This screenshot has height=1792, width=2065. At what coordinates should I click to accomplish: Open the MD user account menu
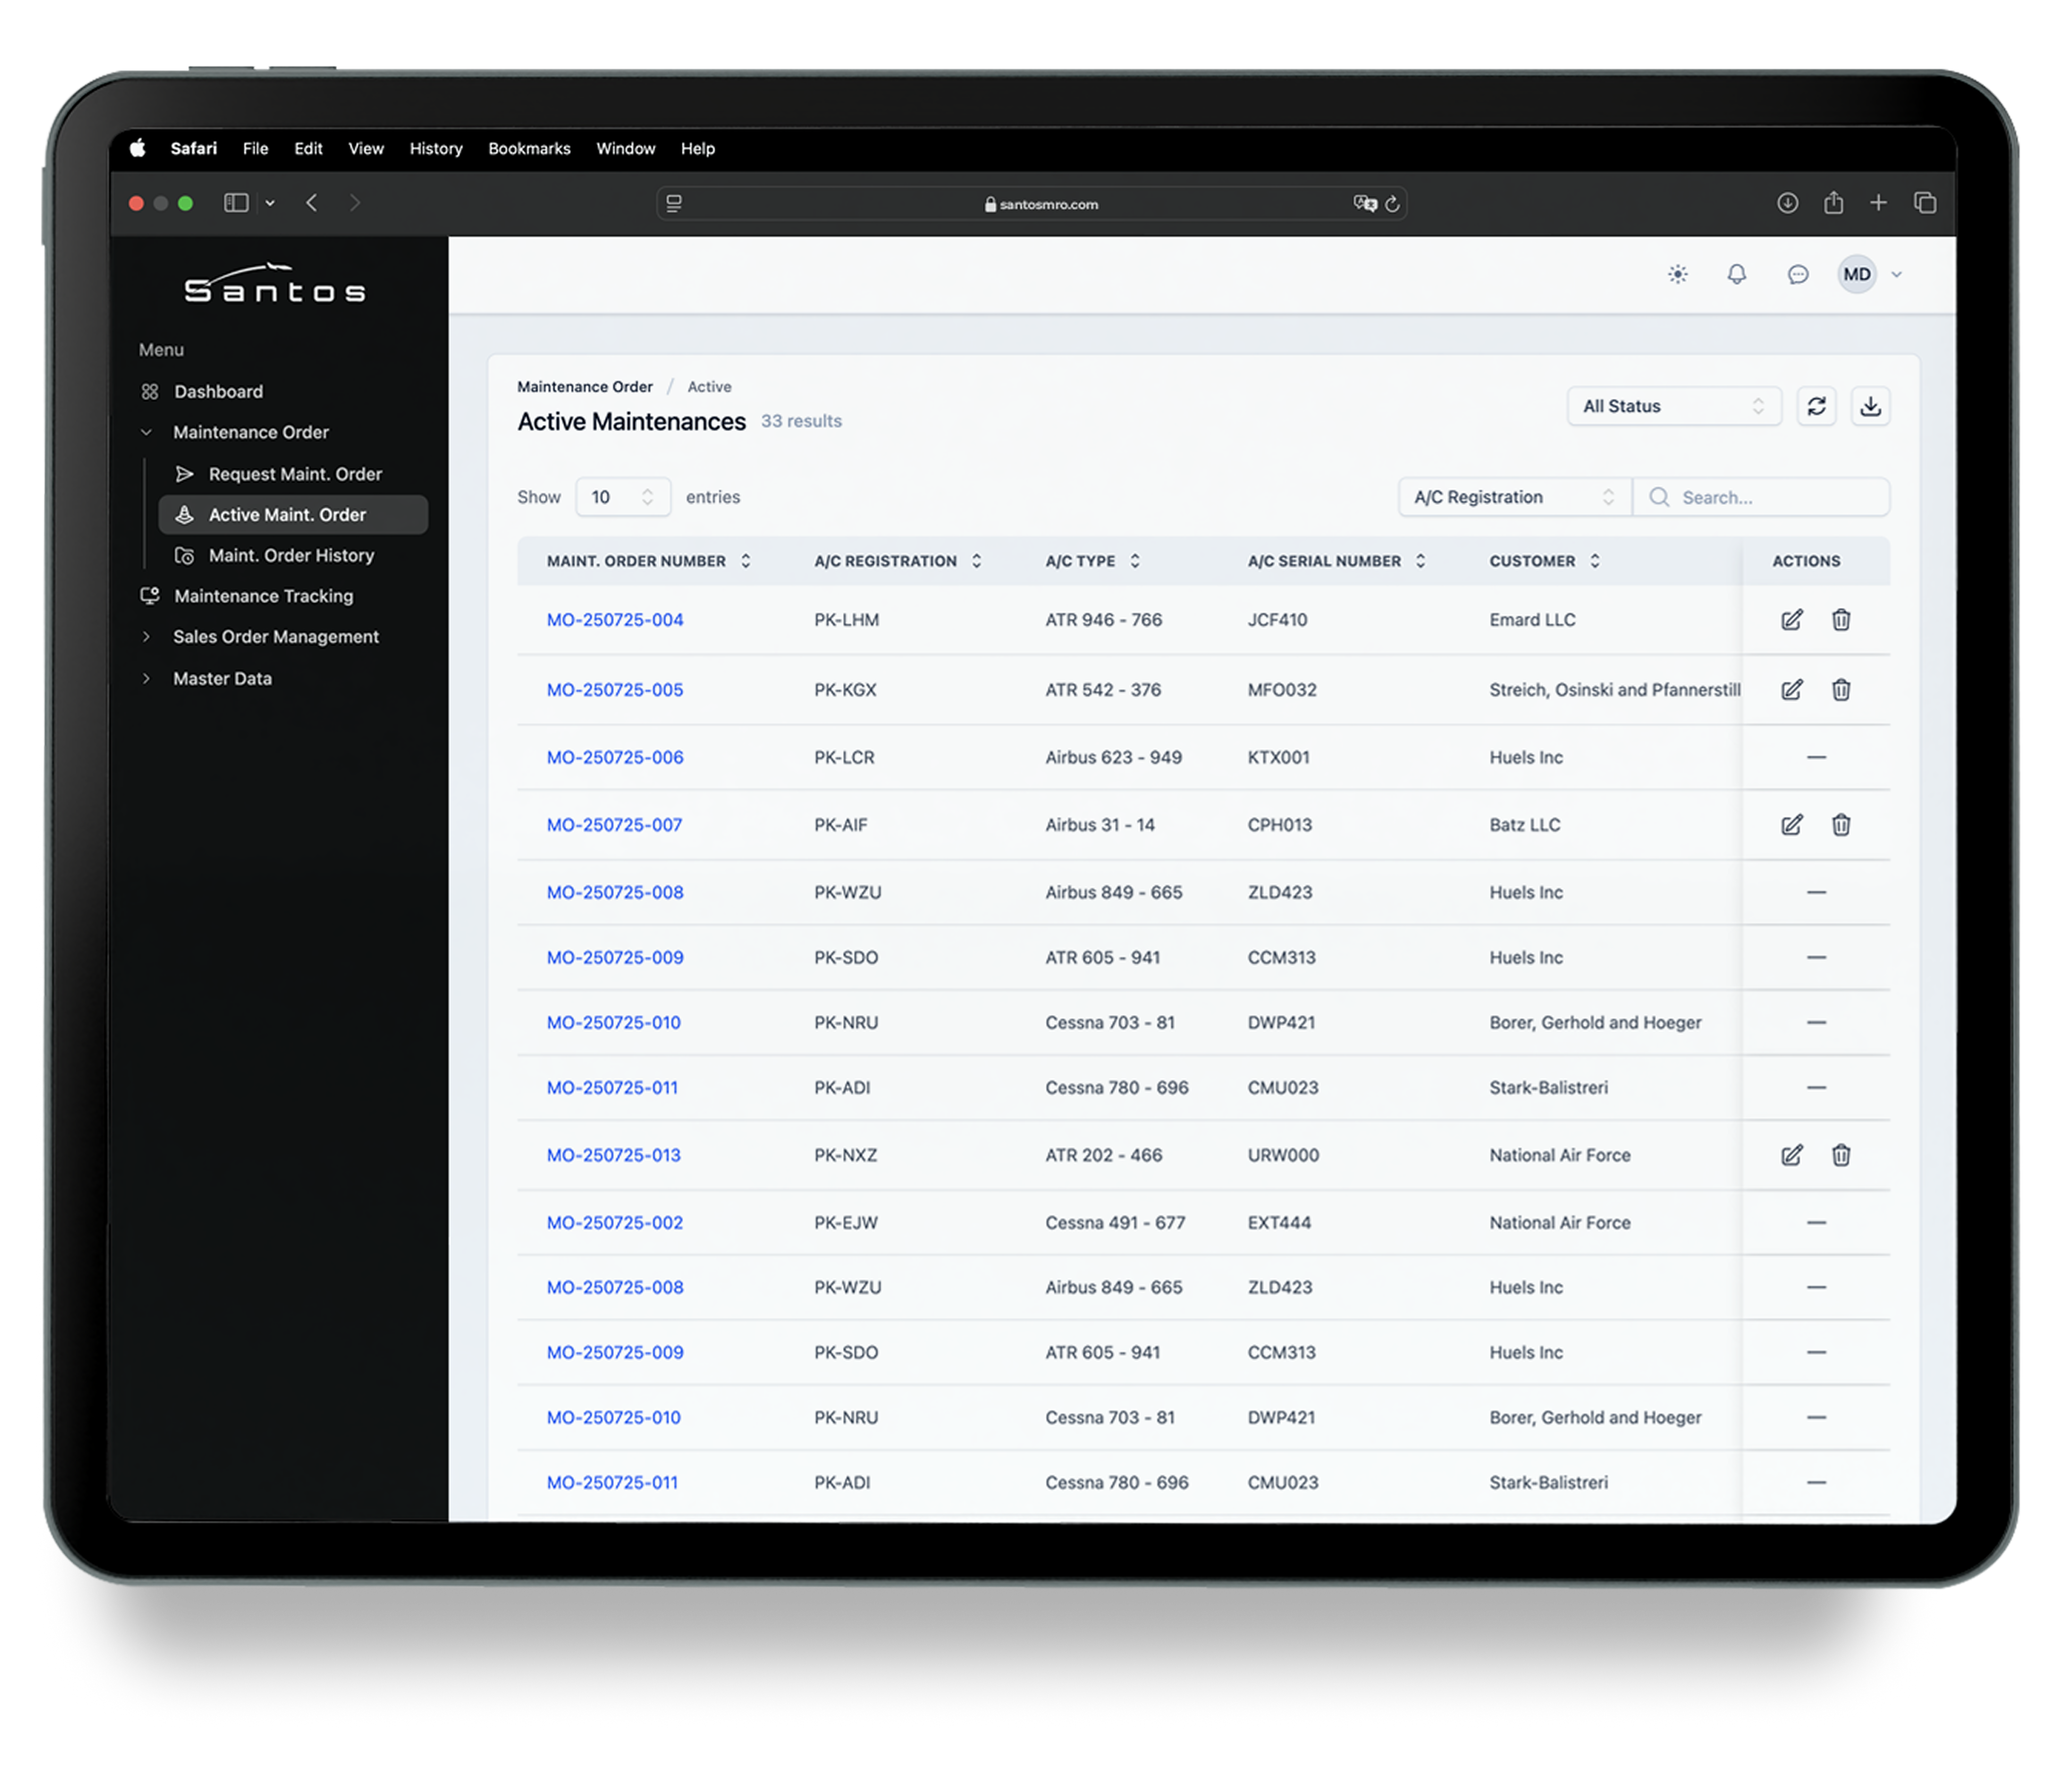click(1858, 274)
